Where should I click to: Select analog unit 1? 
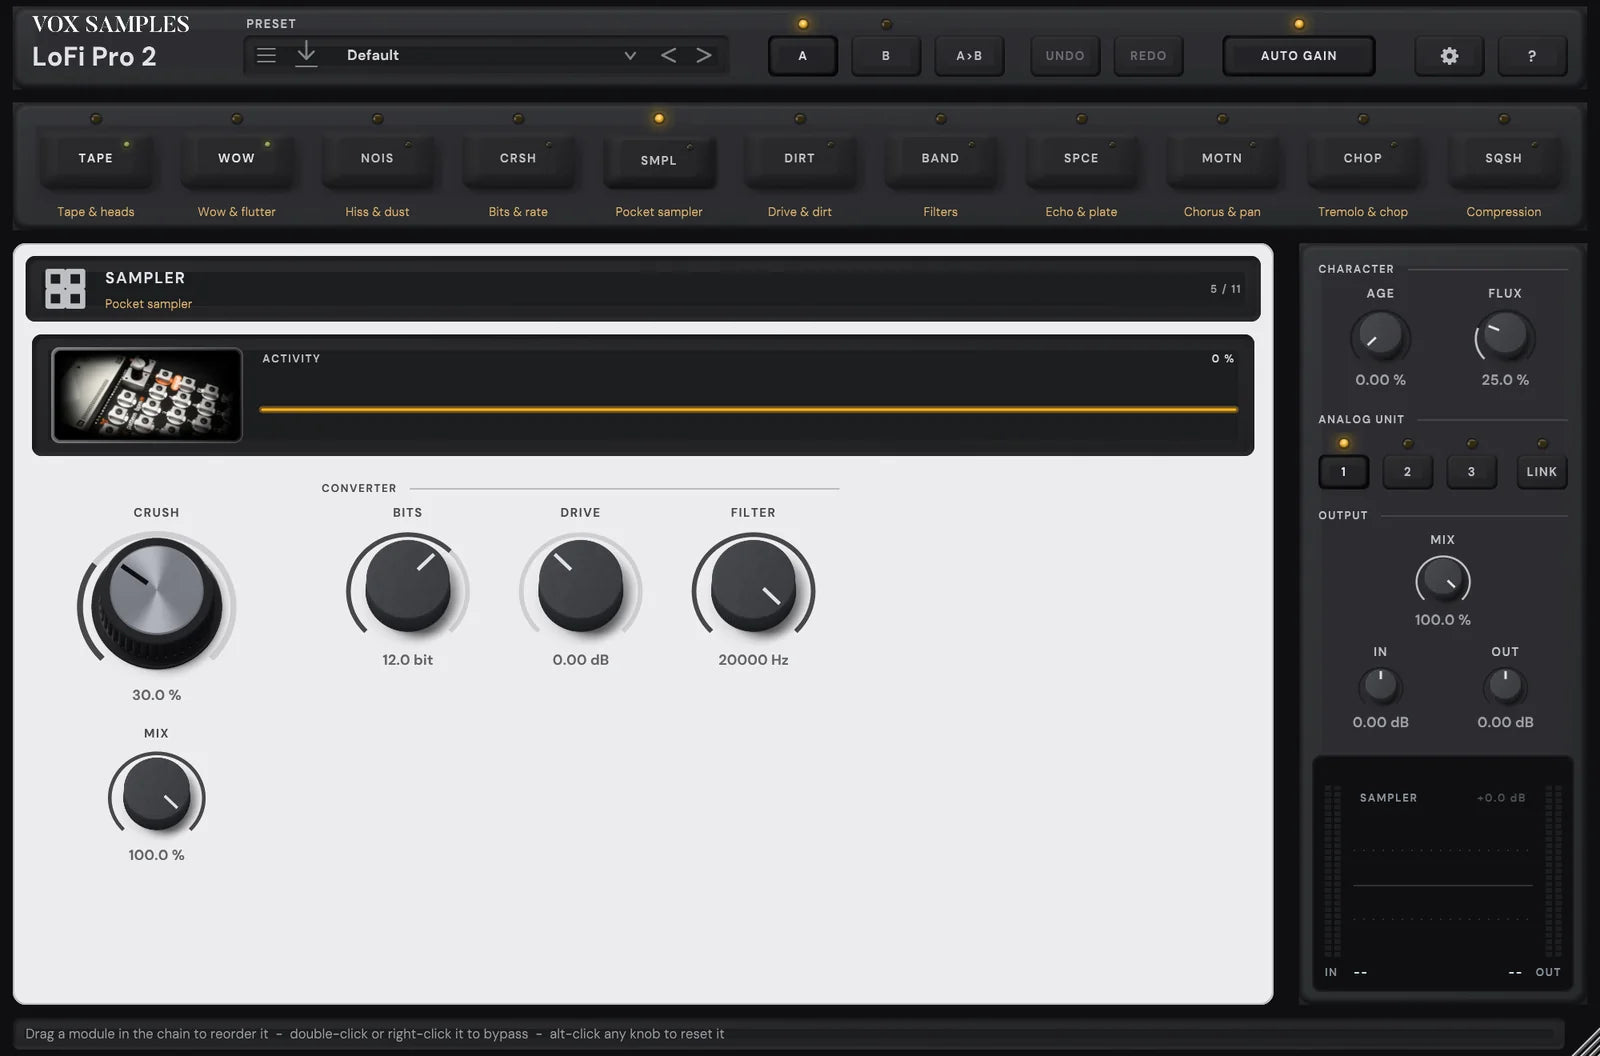(x=1343, y=472)
